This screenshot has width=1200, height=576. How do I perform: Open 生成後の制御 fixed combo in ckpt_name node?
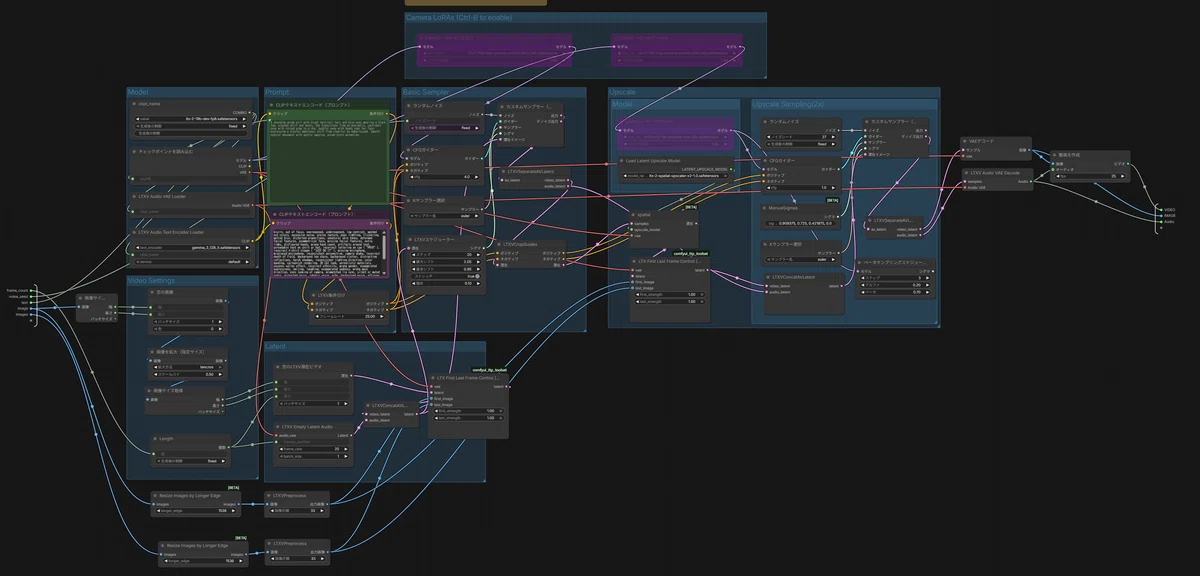[x=191, y=126]
